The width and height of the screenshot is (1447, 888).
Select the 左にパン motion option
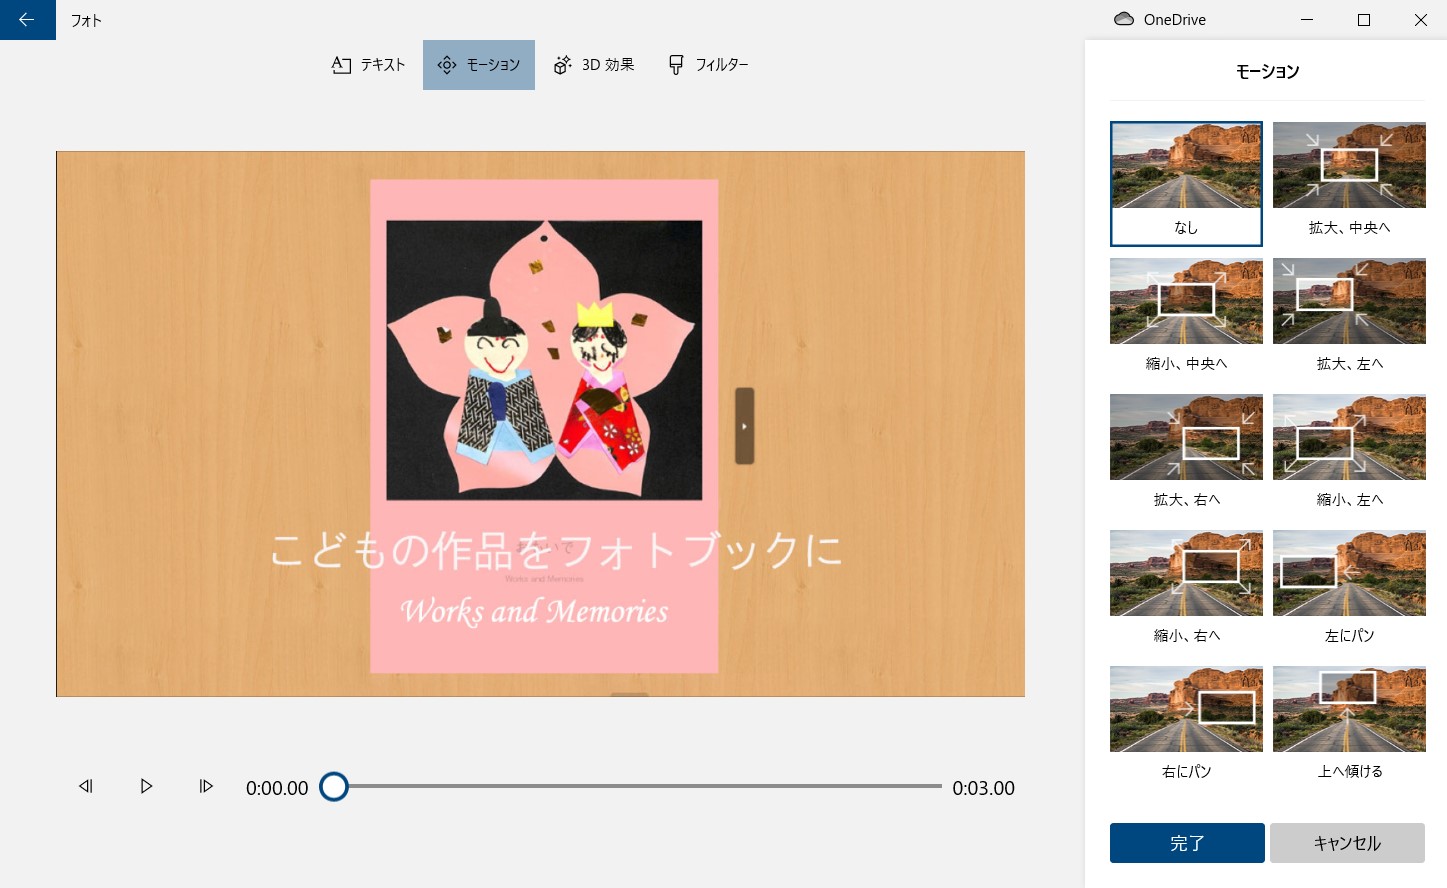click(1349, 574)
